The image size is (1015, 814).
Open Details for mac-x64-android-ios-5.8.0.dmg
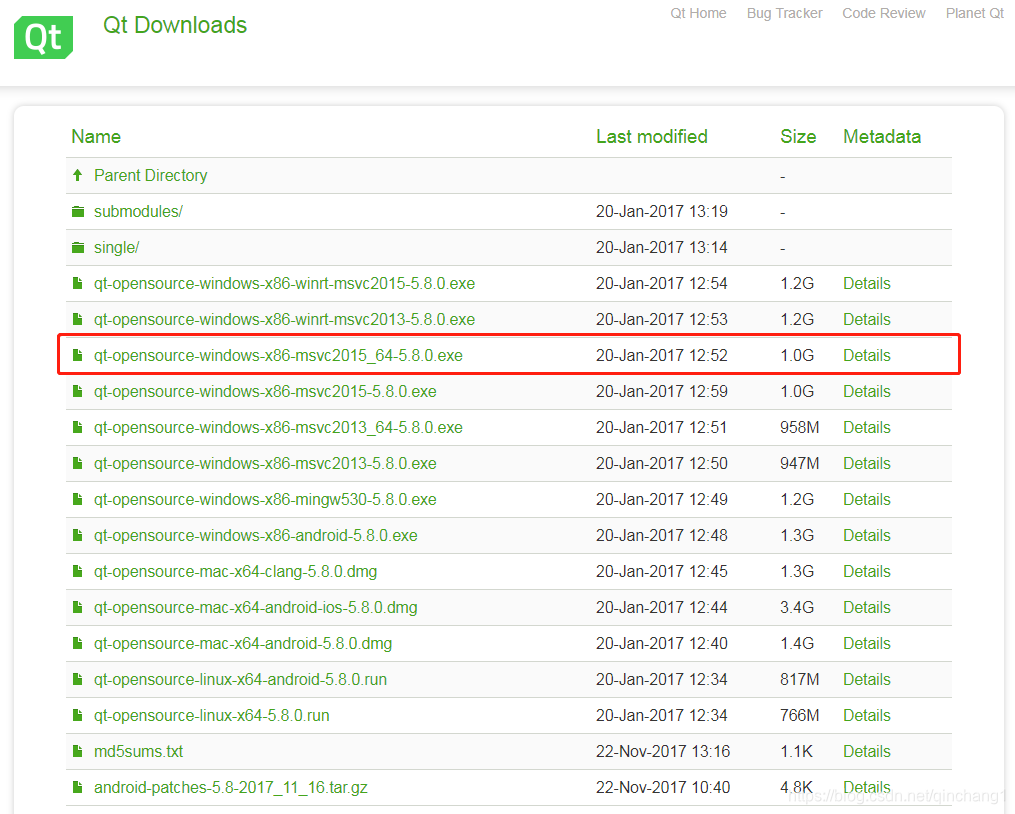(866, 607)
